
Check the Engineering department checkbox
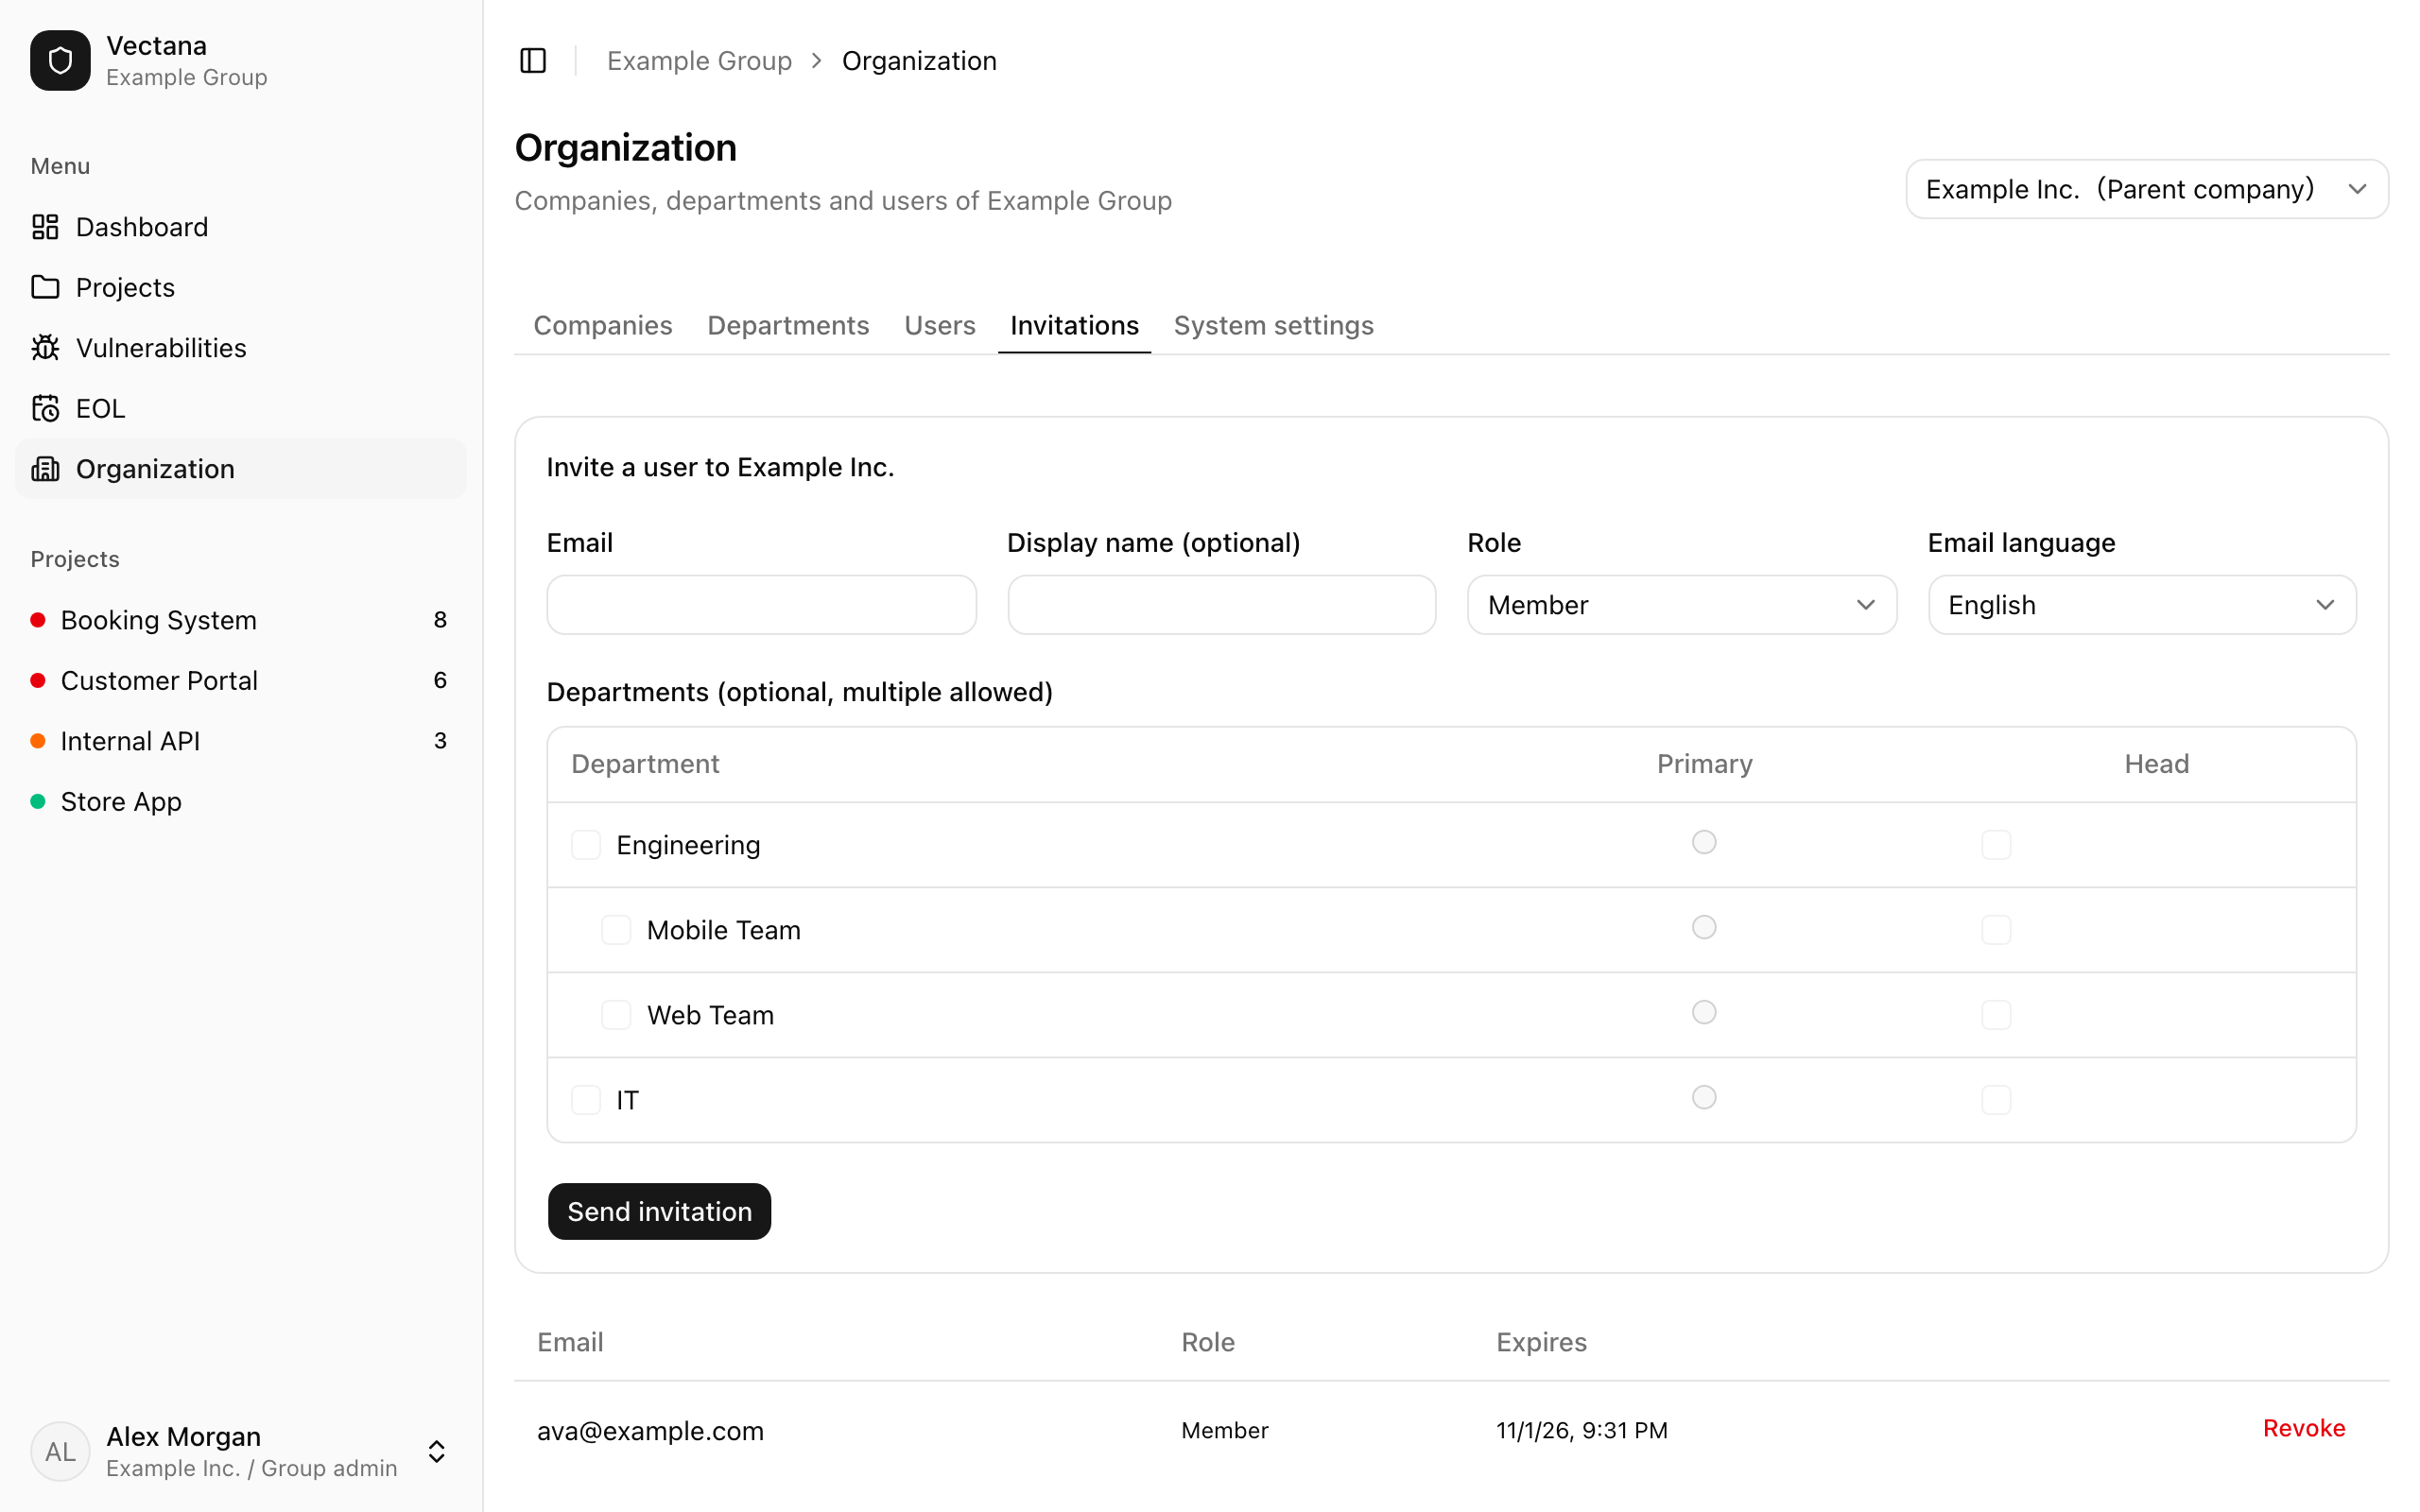[x=586, y=845]
